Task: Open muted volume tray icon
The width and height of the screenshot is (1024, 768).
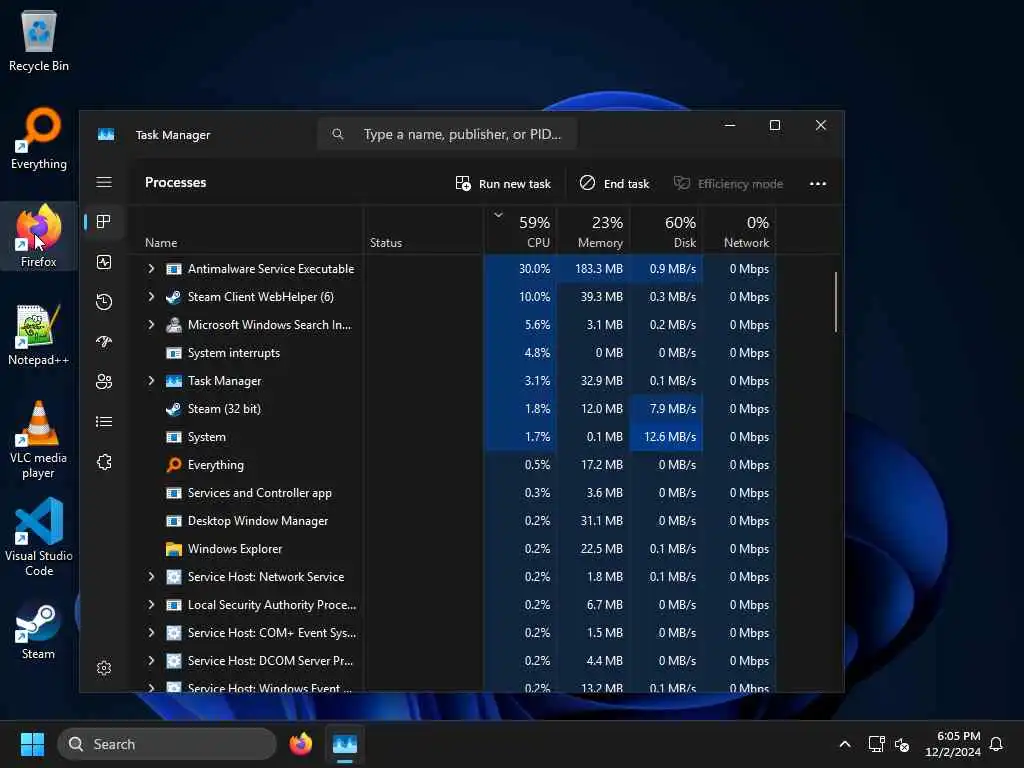Action: [902, 744]
